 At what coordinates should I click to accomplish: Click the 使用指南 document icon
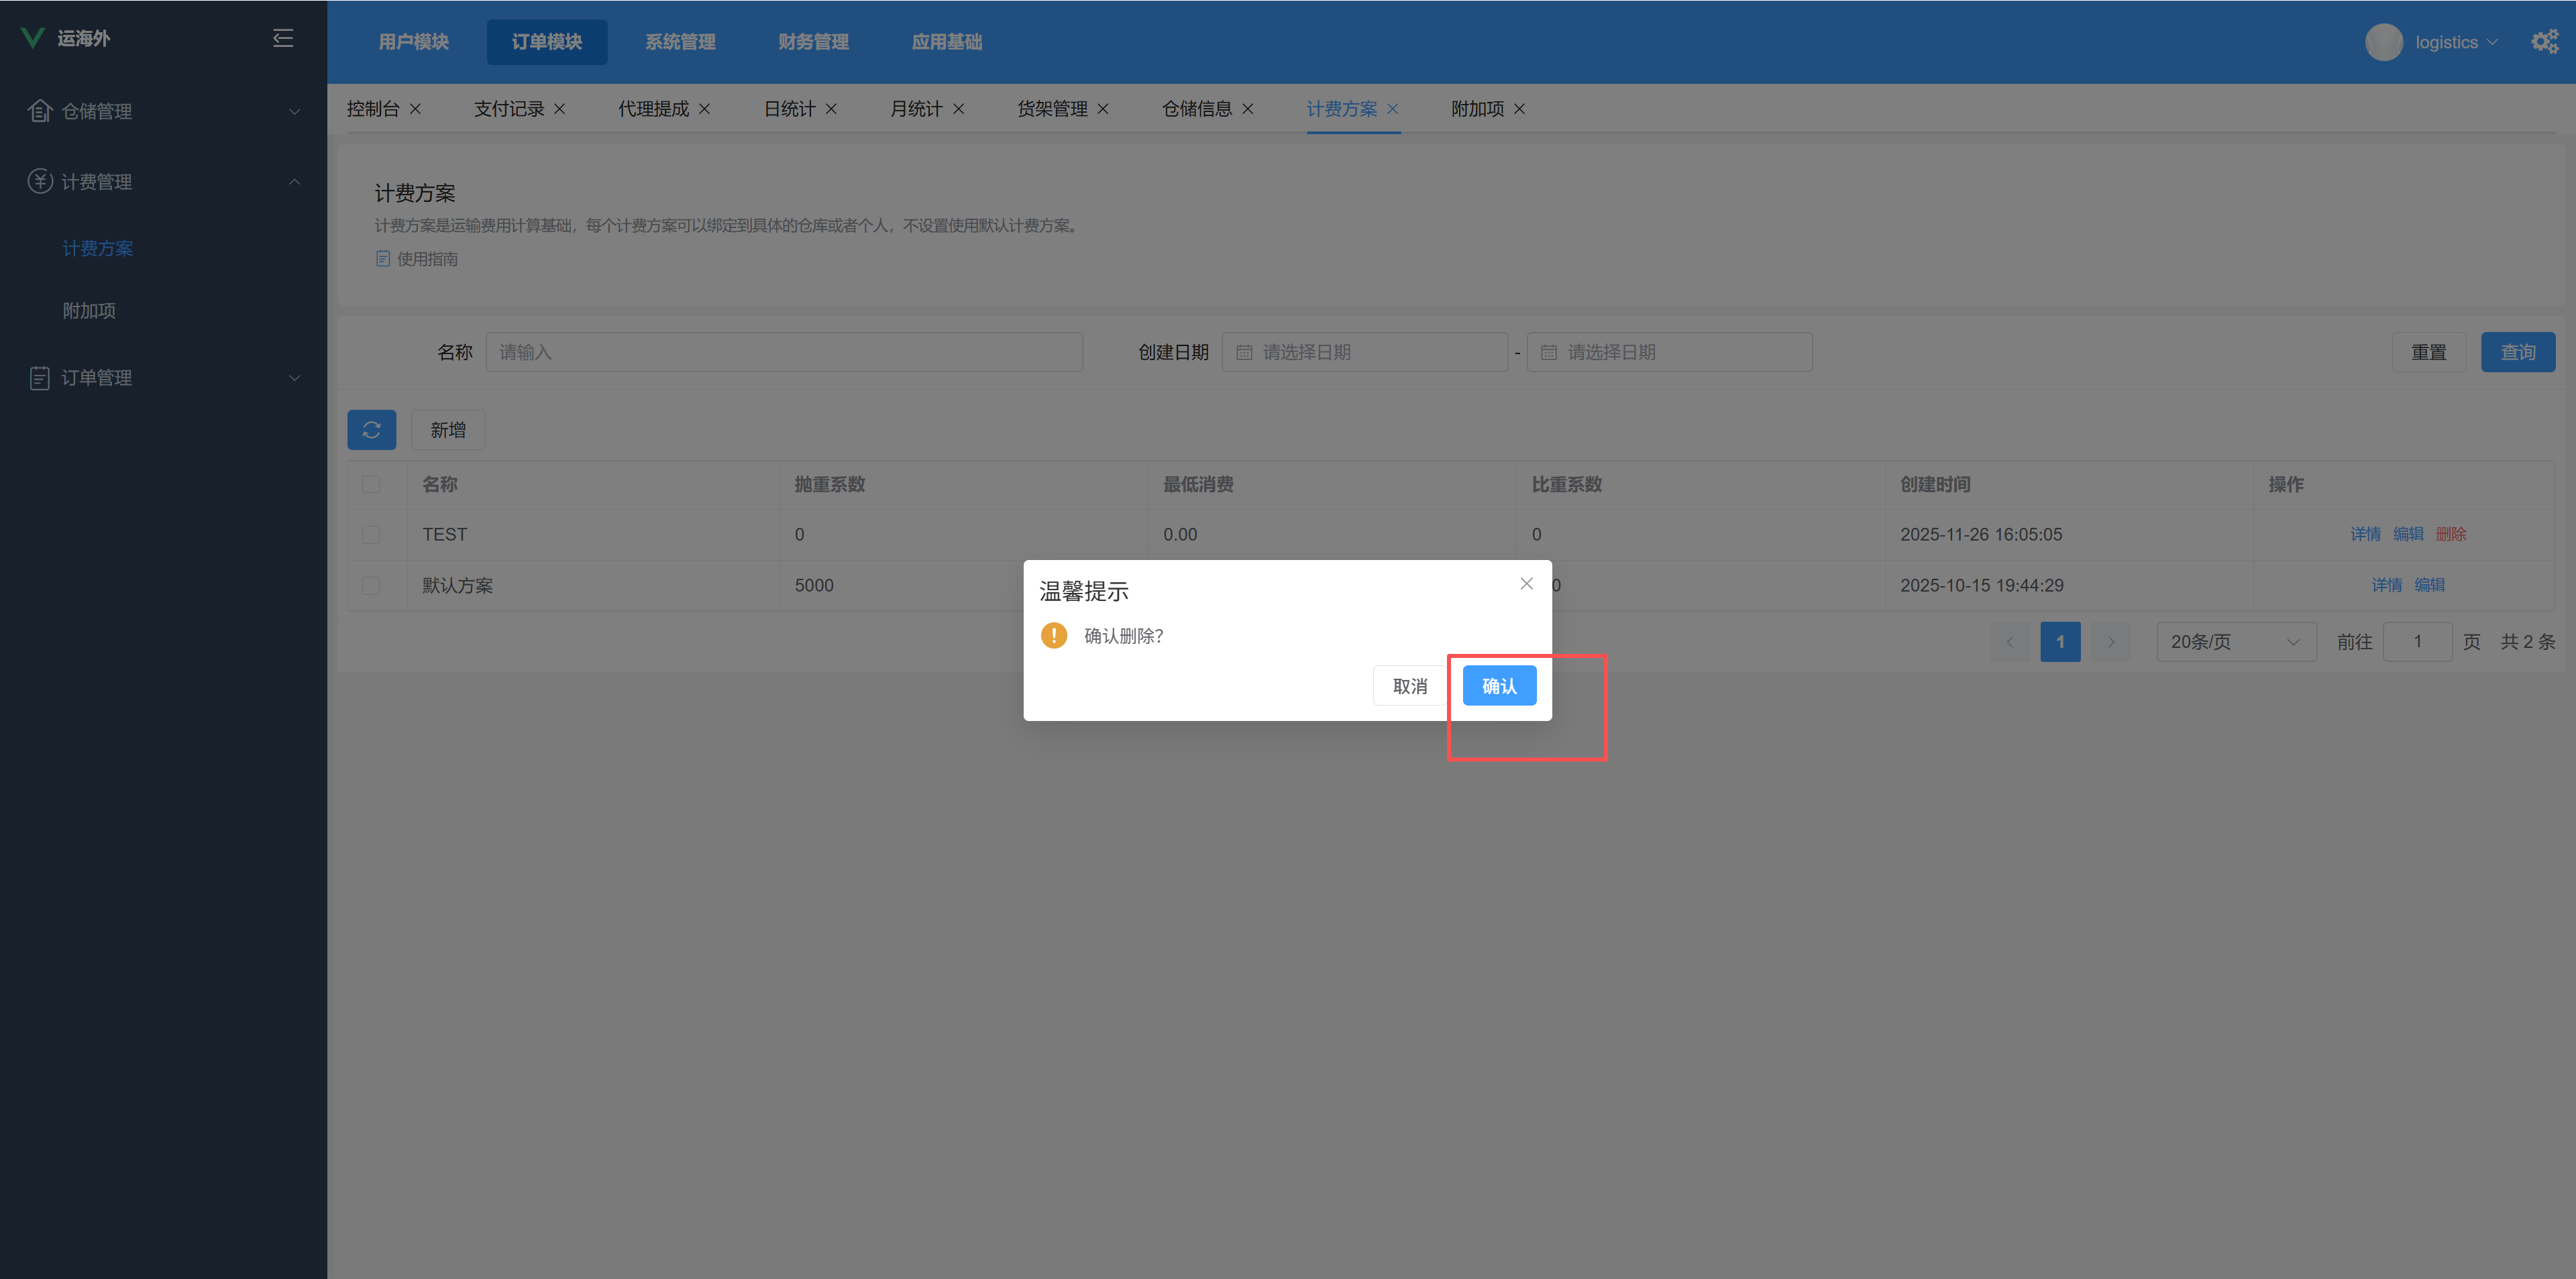click(383, 259)
